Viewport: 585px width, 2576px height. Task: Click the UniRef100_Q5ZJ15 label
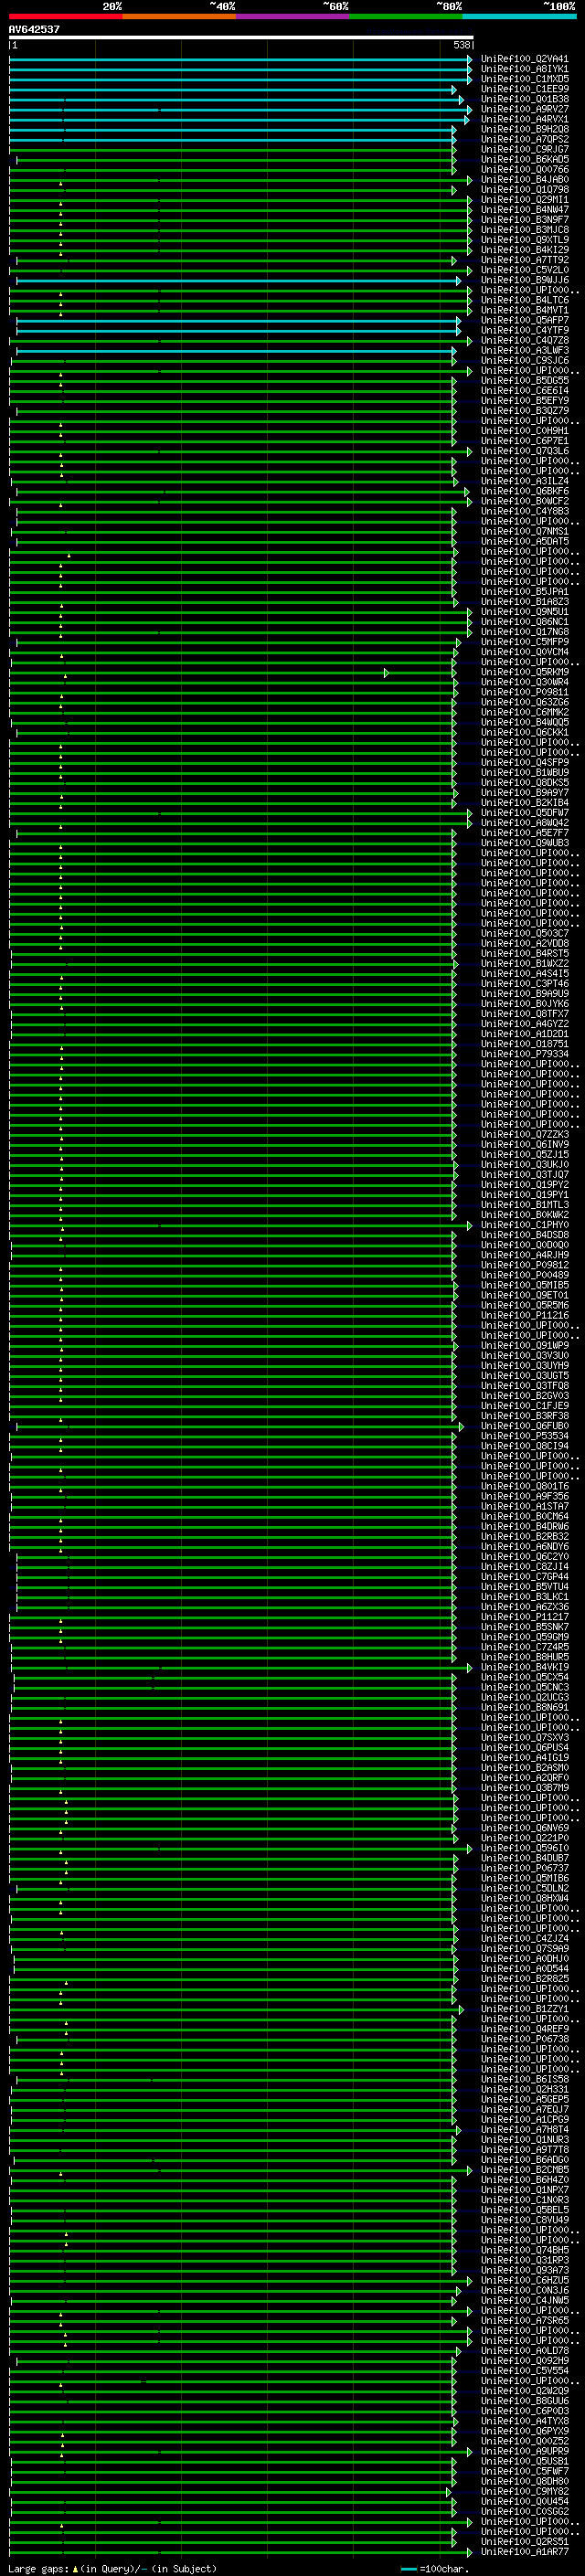pyautogui.click(x=525, y=1155)
